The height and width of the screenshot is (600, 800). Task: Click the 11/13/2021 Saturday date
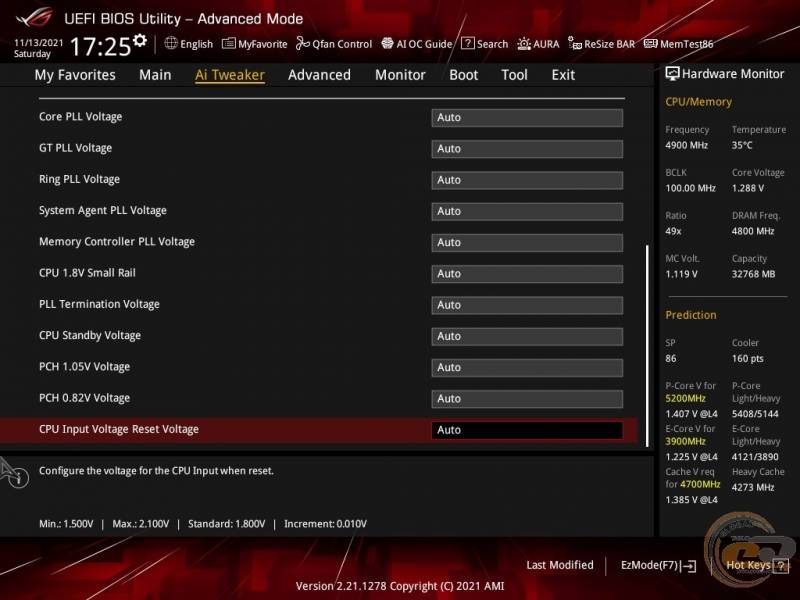pos(38,48)
